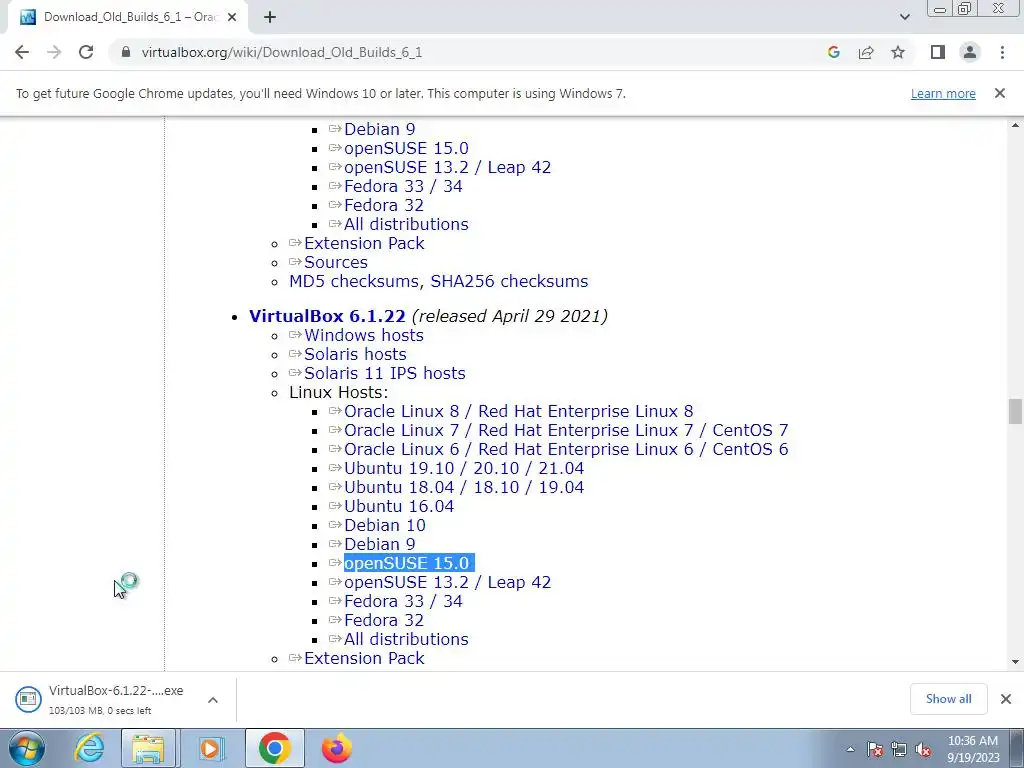Open Sources link

pos(336,263)
